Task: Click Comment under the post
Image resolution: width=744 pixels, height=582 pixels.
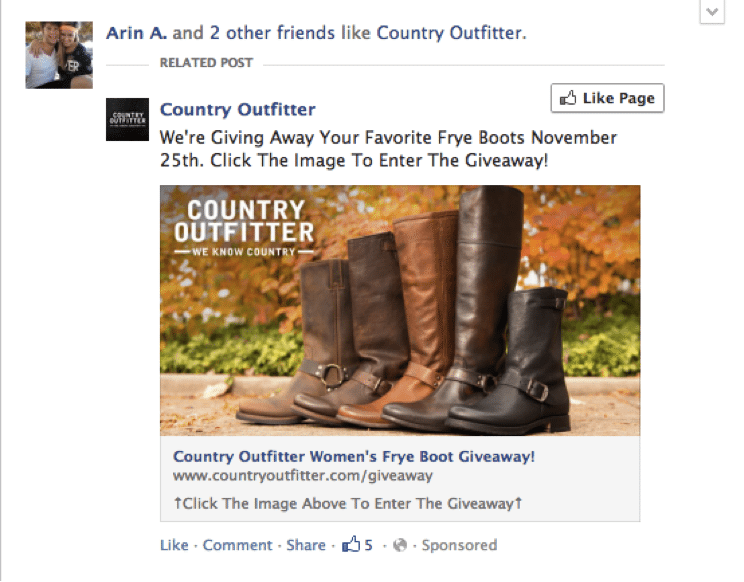Action: click(x=237, y=545)
